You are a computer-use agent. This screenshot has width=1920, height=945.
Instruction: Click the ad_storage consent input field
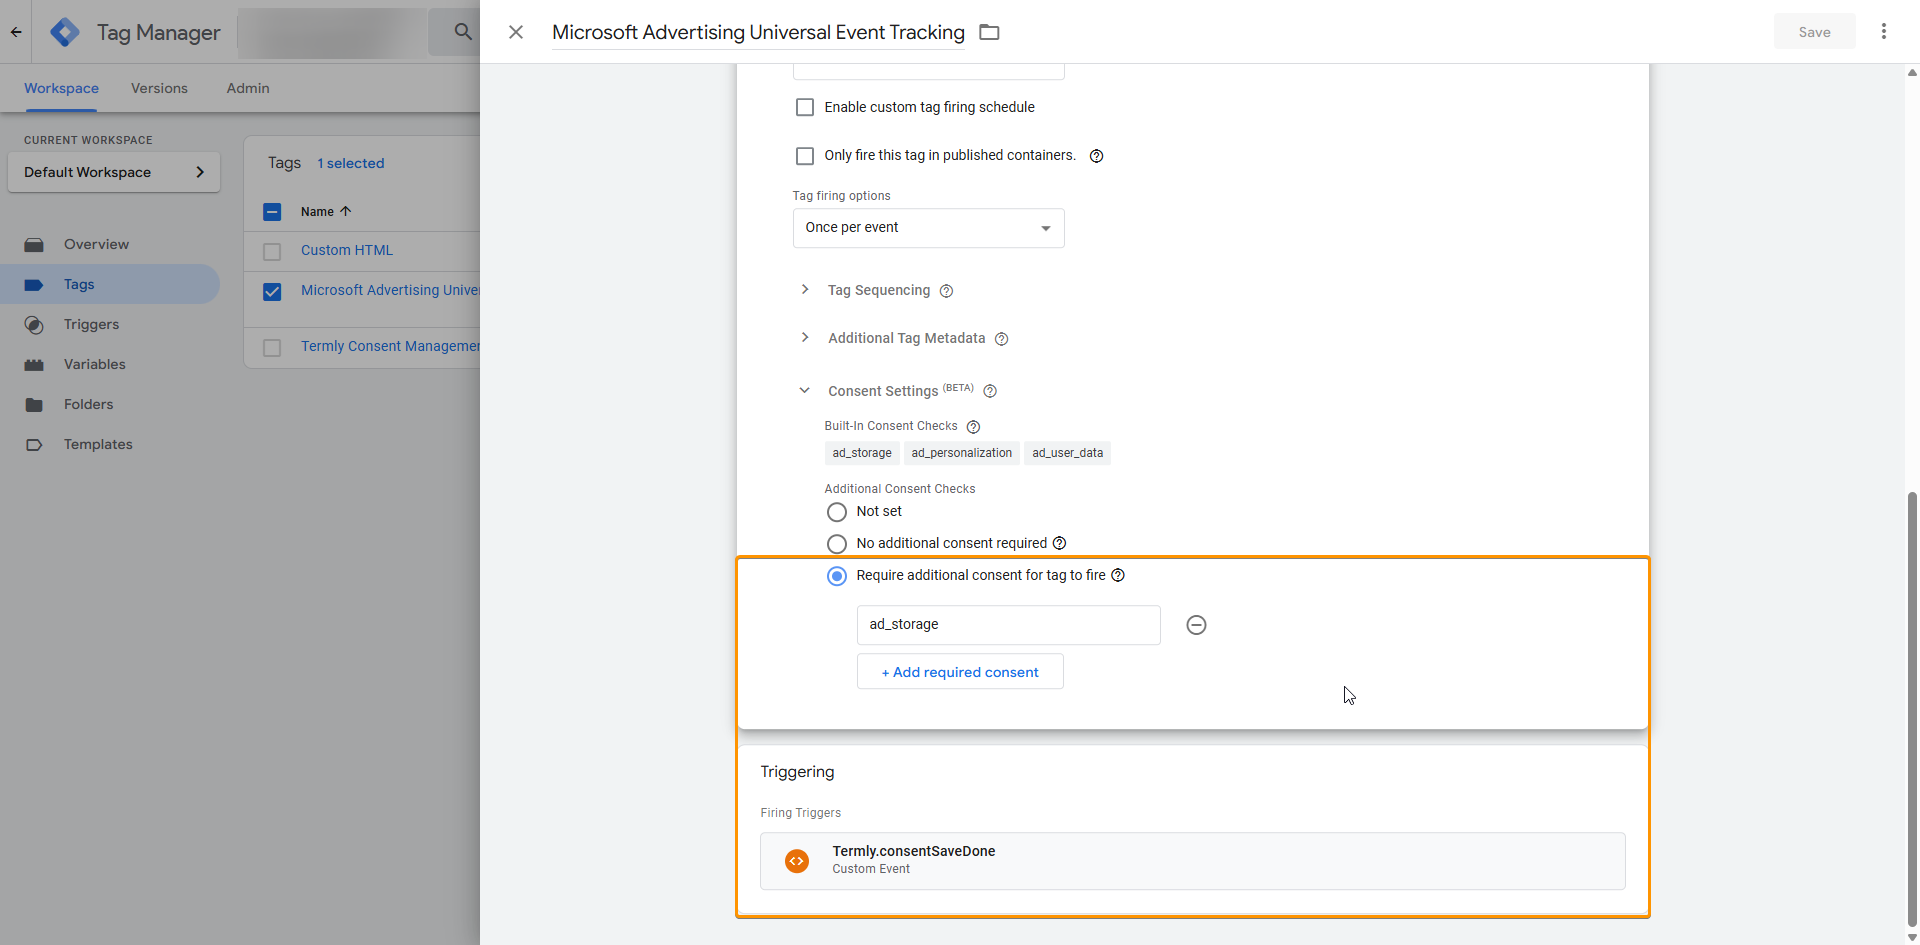click(1008, 625)
